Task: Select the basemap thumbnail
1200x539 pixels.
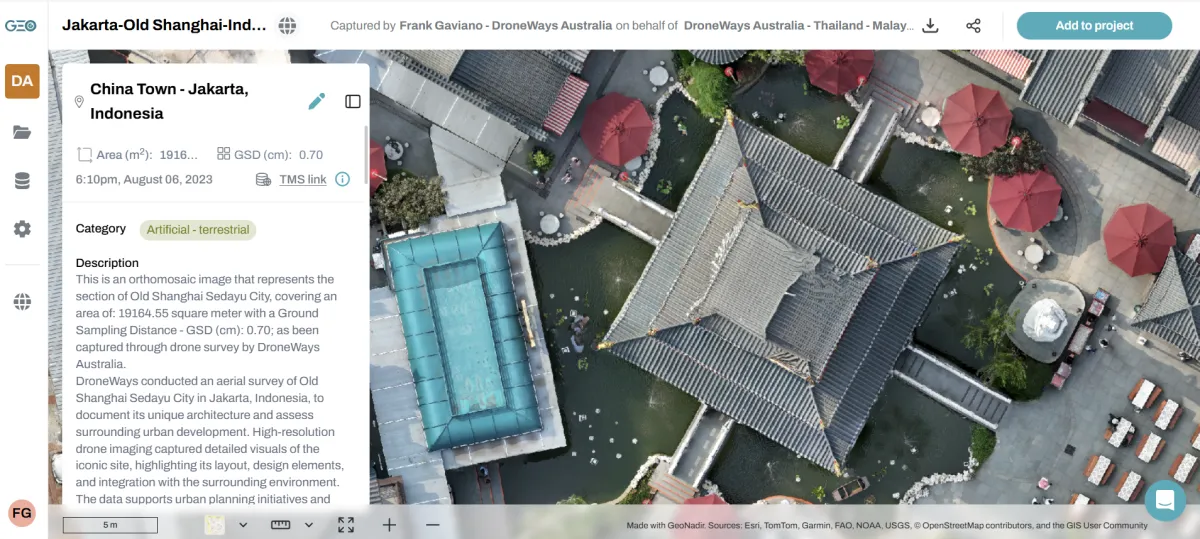Action: click(214, 524)
